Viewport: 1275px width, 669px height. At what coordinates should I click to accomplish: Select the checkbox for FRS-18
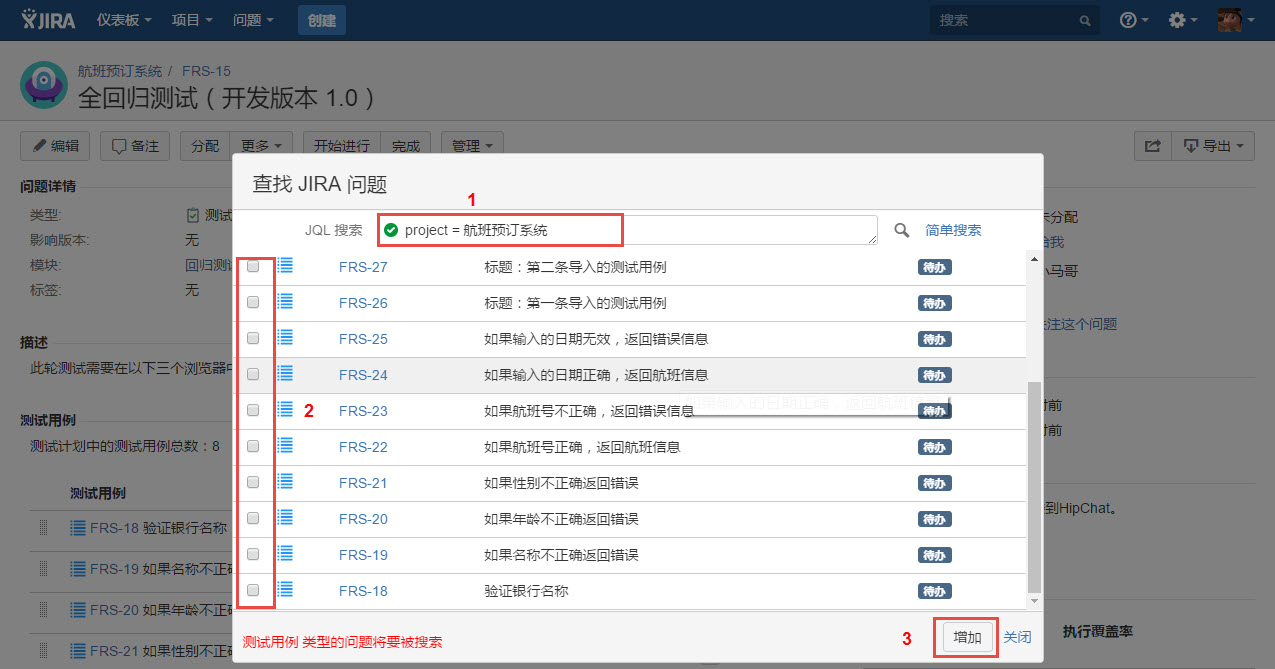pyautogui.click(x=253, y=591)
